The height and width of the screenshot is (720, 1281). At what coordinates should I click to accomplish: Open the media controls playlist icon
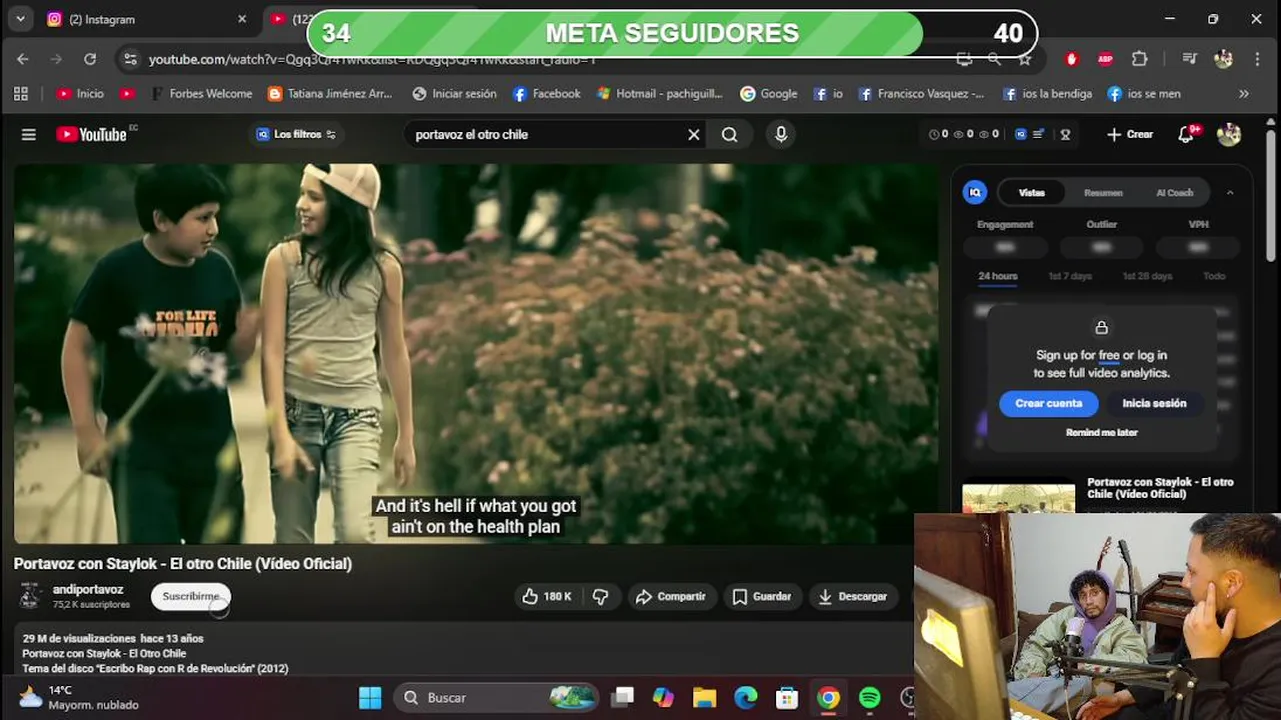pos(1190,60)
